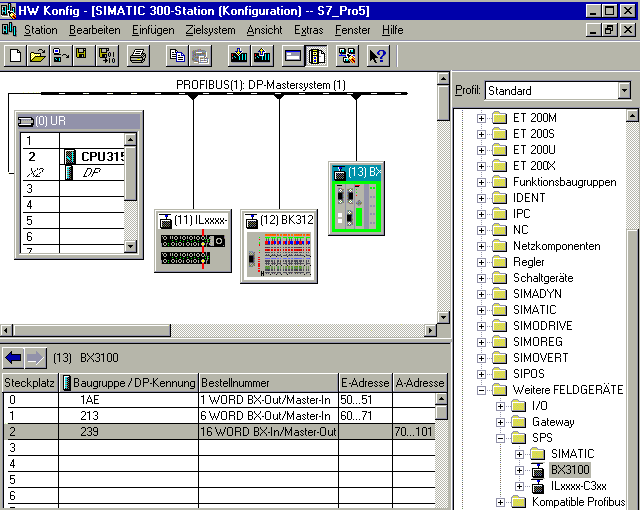The height and width of the screenshot is (510, 640).
Task: Click the (0) UR rack title icon
Action: [x=26, y=121]
